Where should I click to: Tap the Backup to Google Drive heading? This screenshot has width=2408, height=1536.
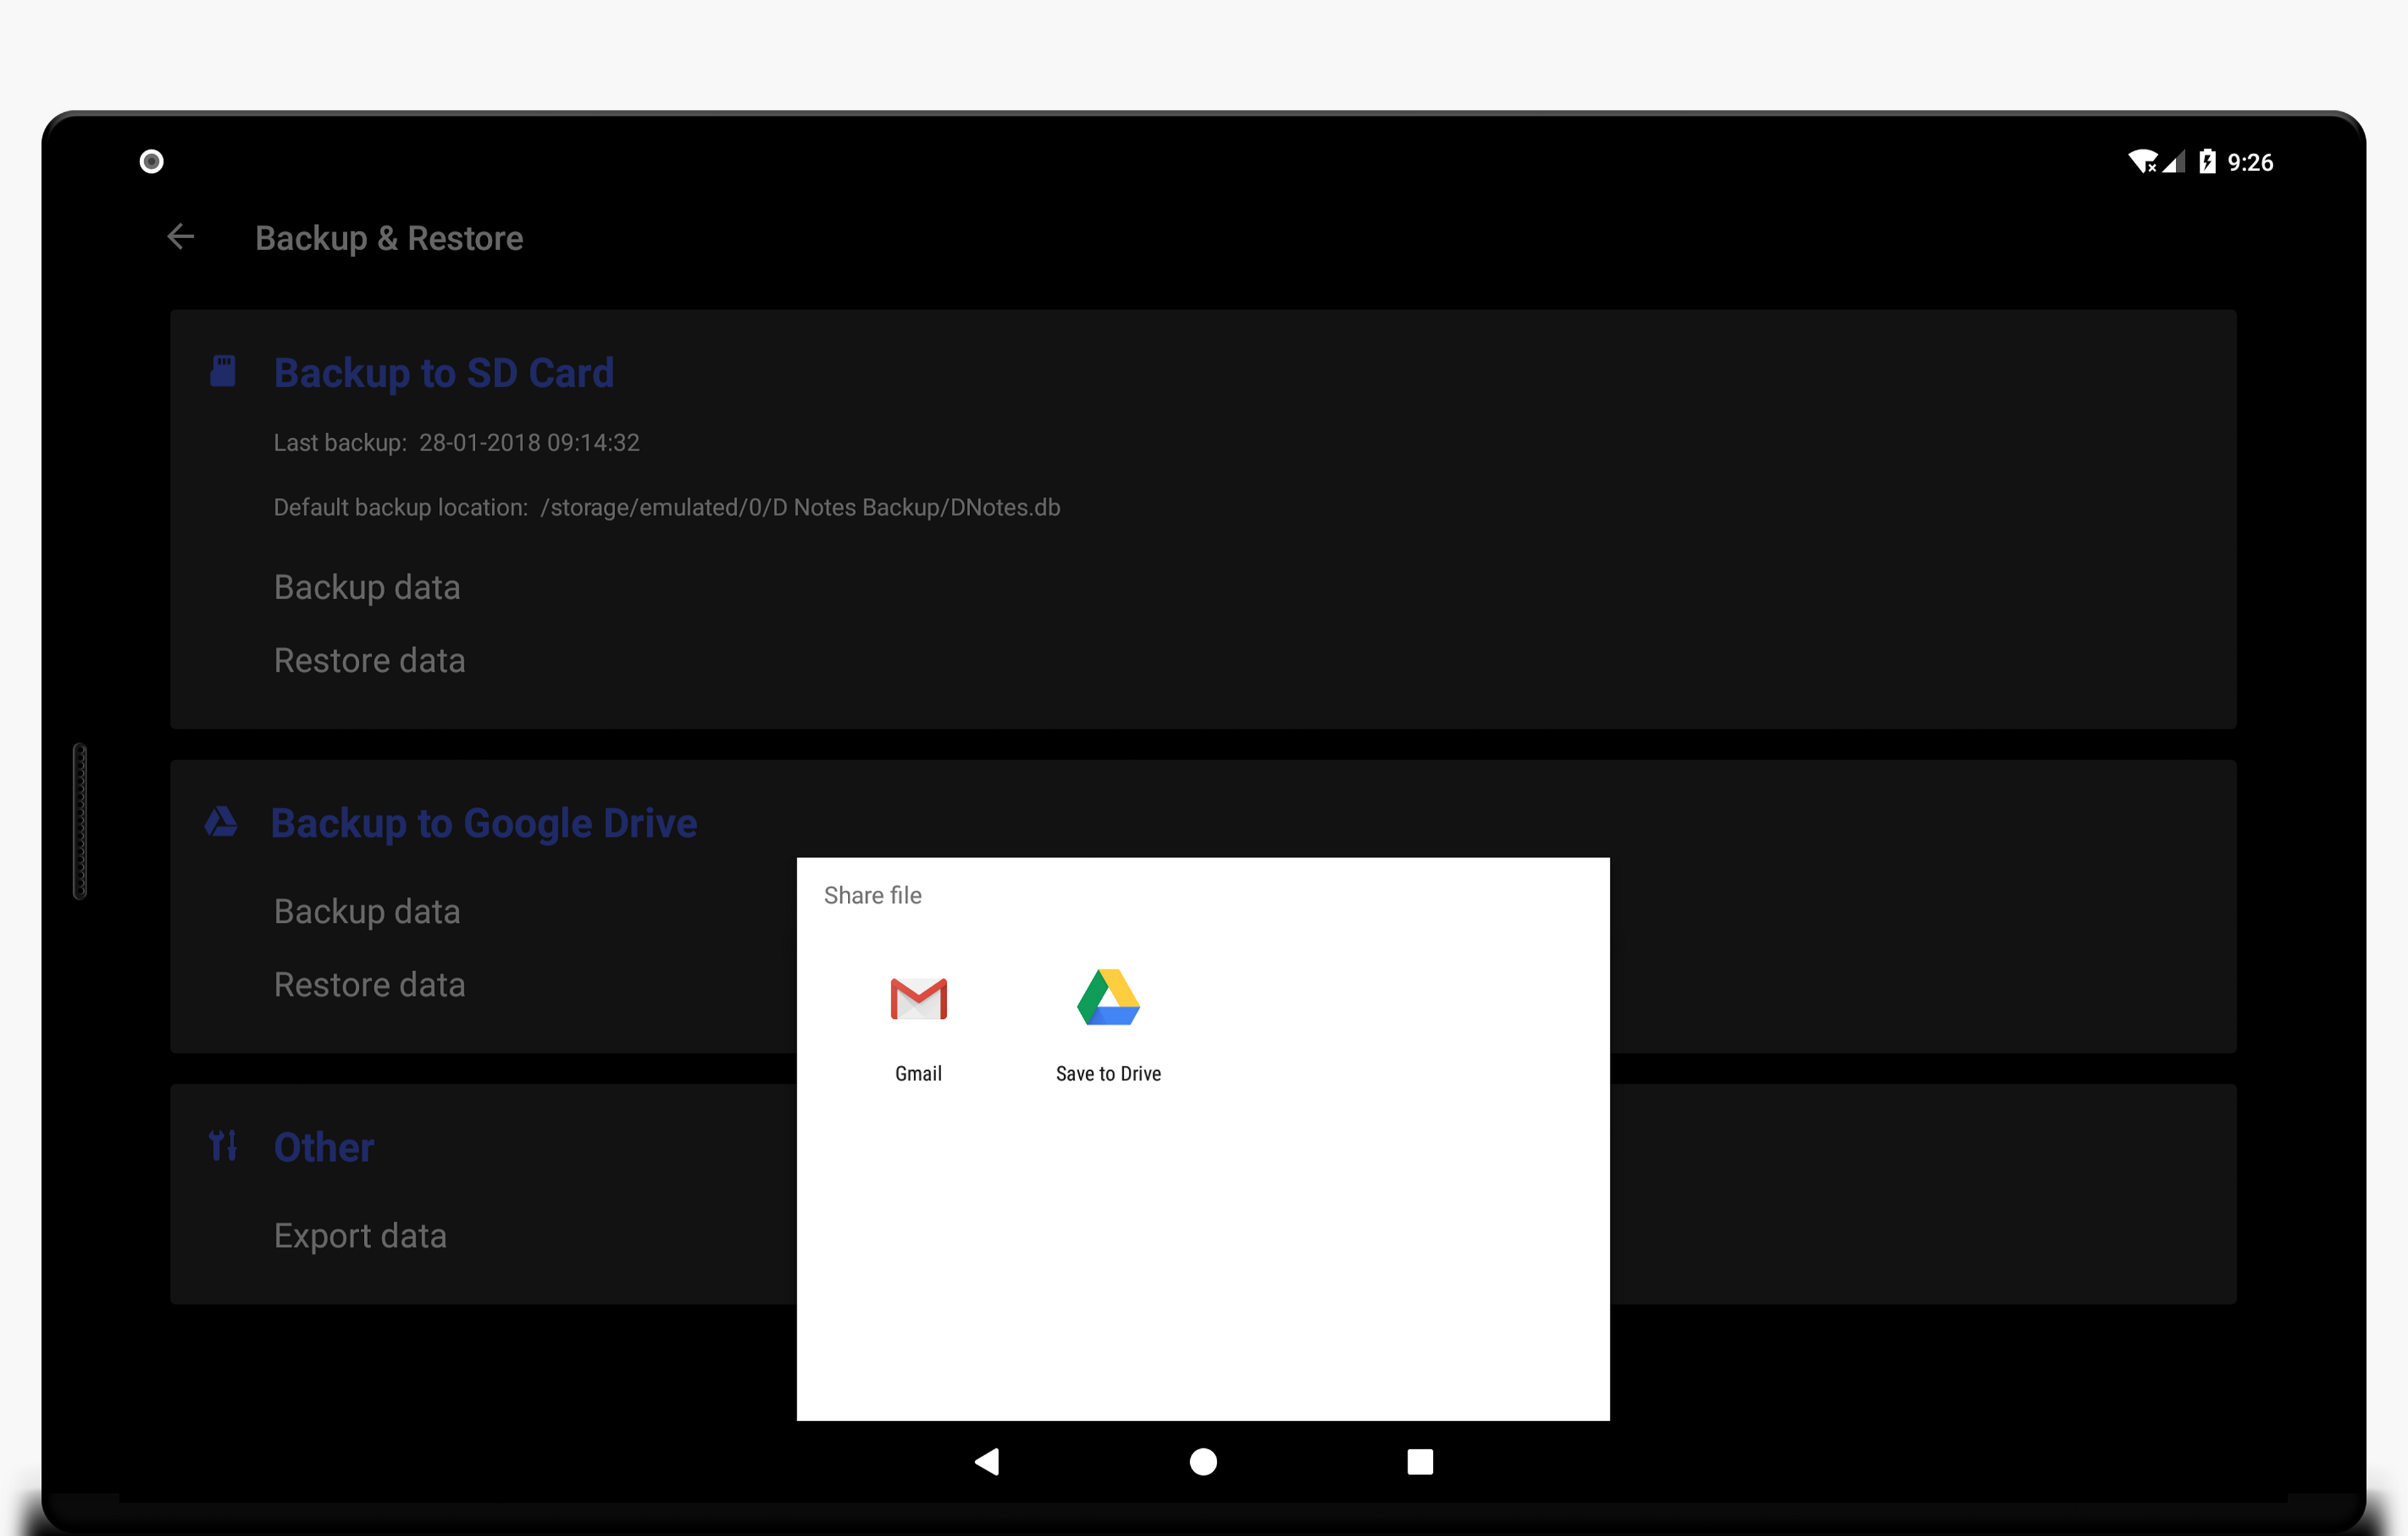pyautogui.click(x=484, y=823)
